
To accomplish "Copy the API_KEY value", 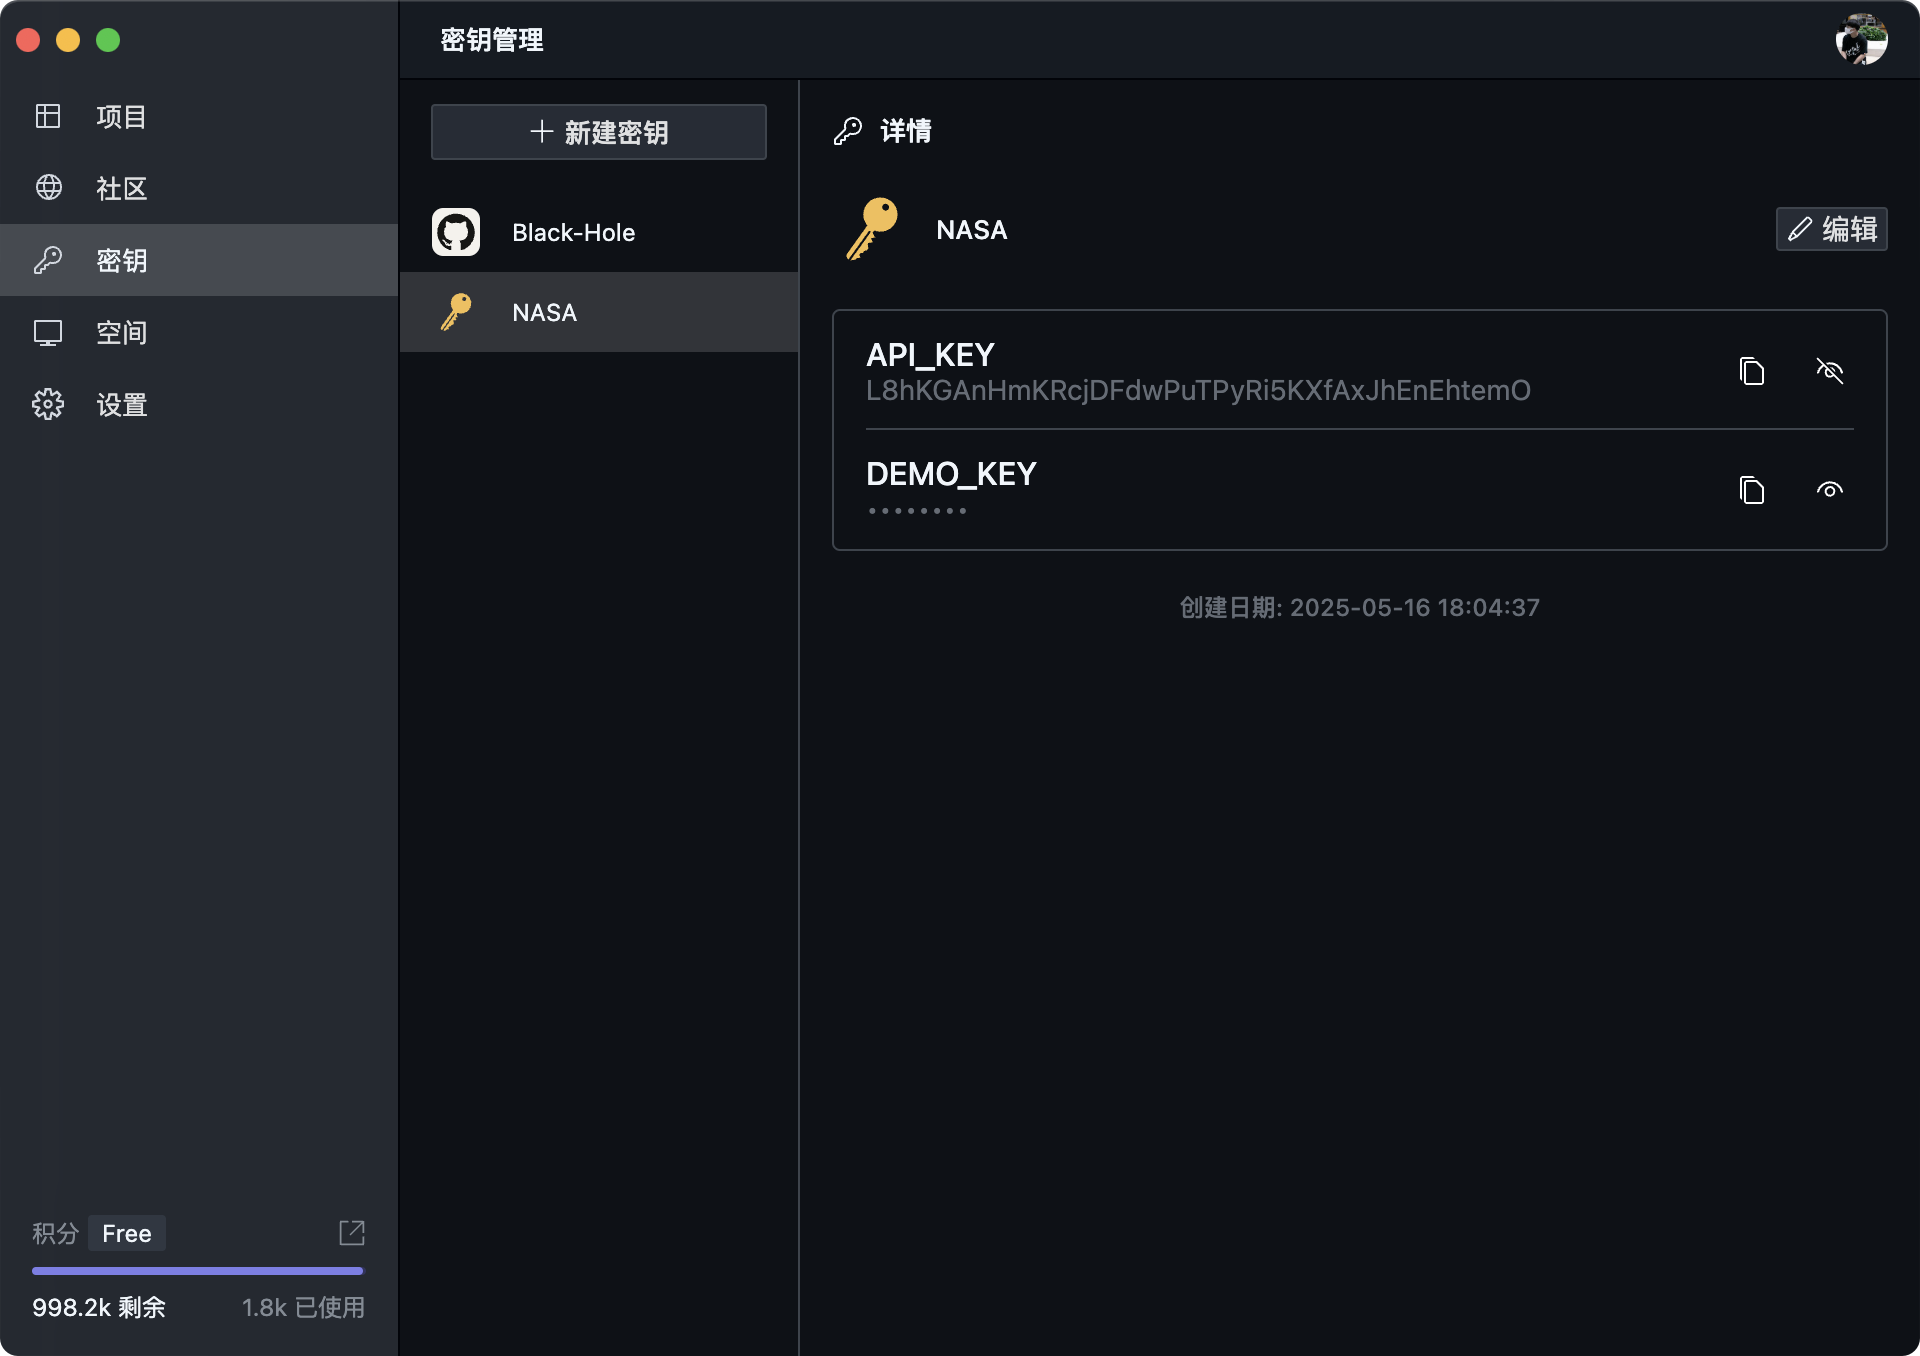I will (1751, 371).
